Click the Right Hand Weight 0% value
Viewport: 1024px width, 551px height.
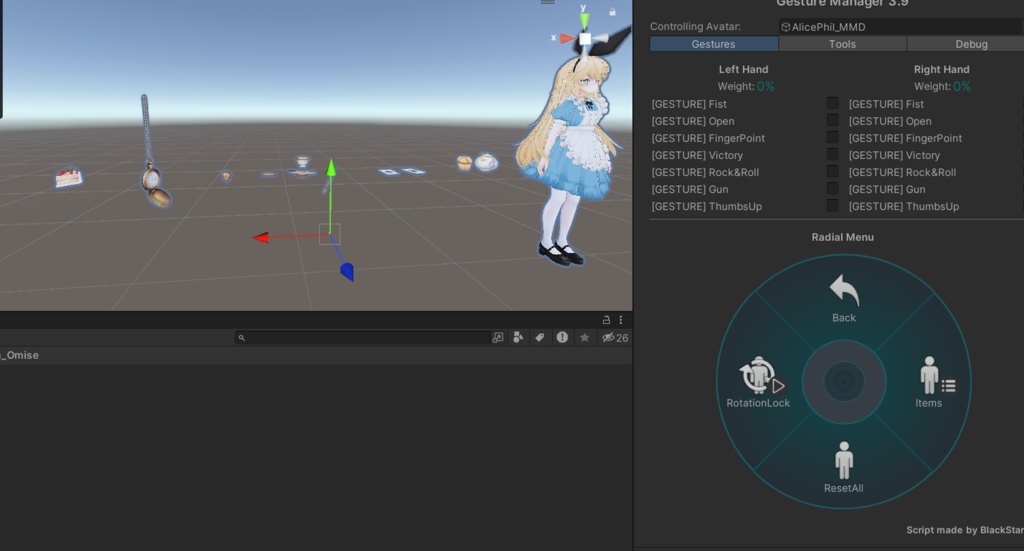pos(962,86)
